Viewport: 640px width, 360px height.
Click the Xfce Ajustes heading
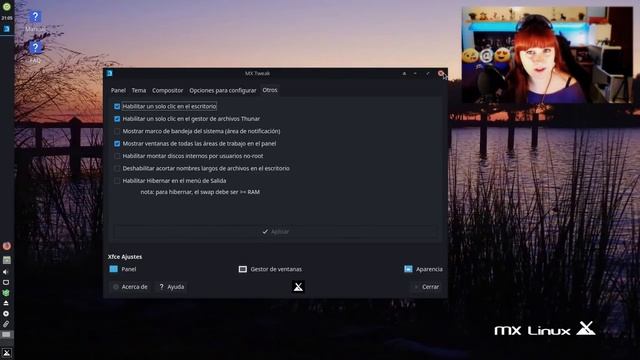coord(125,257)
